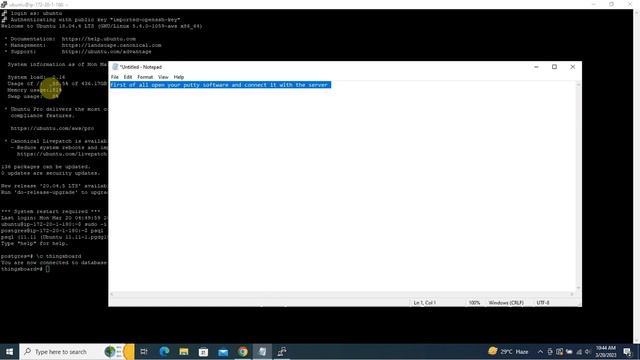
Task: Open the notification center
Action: coord(627,351)
